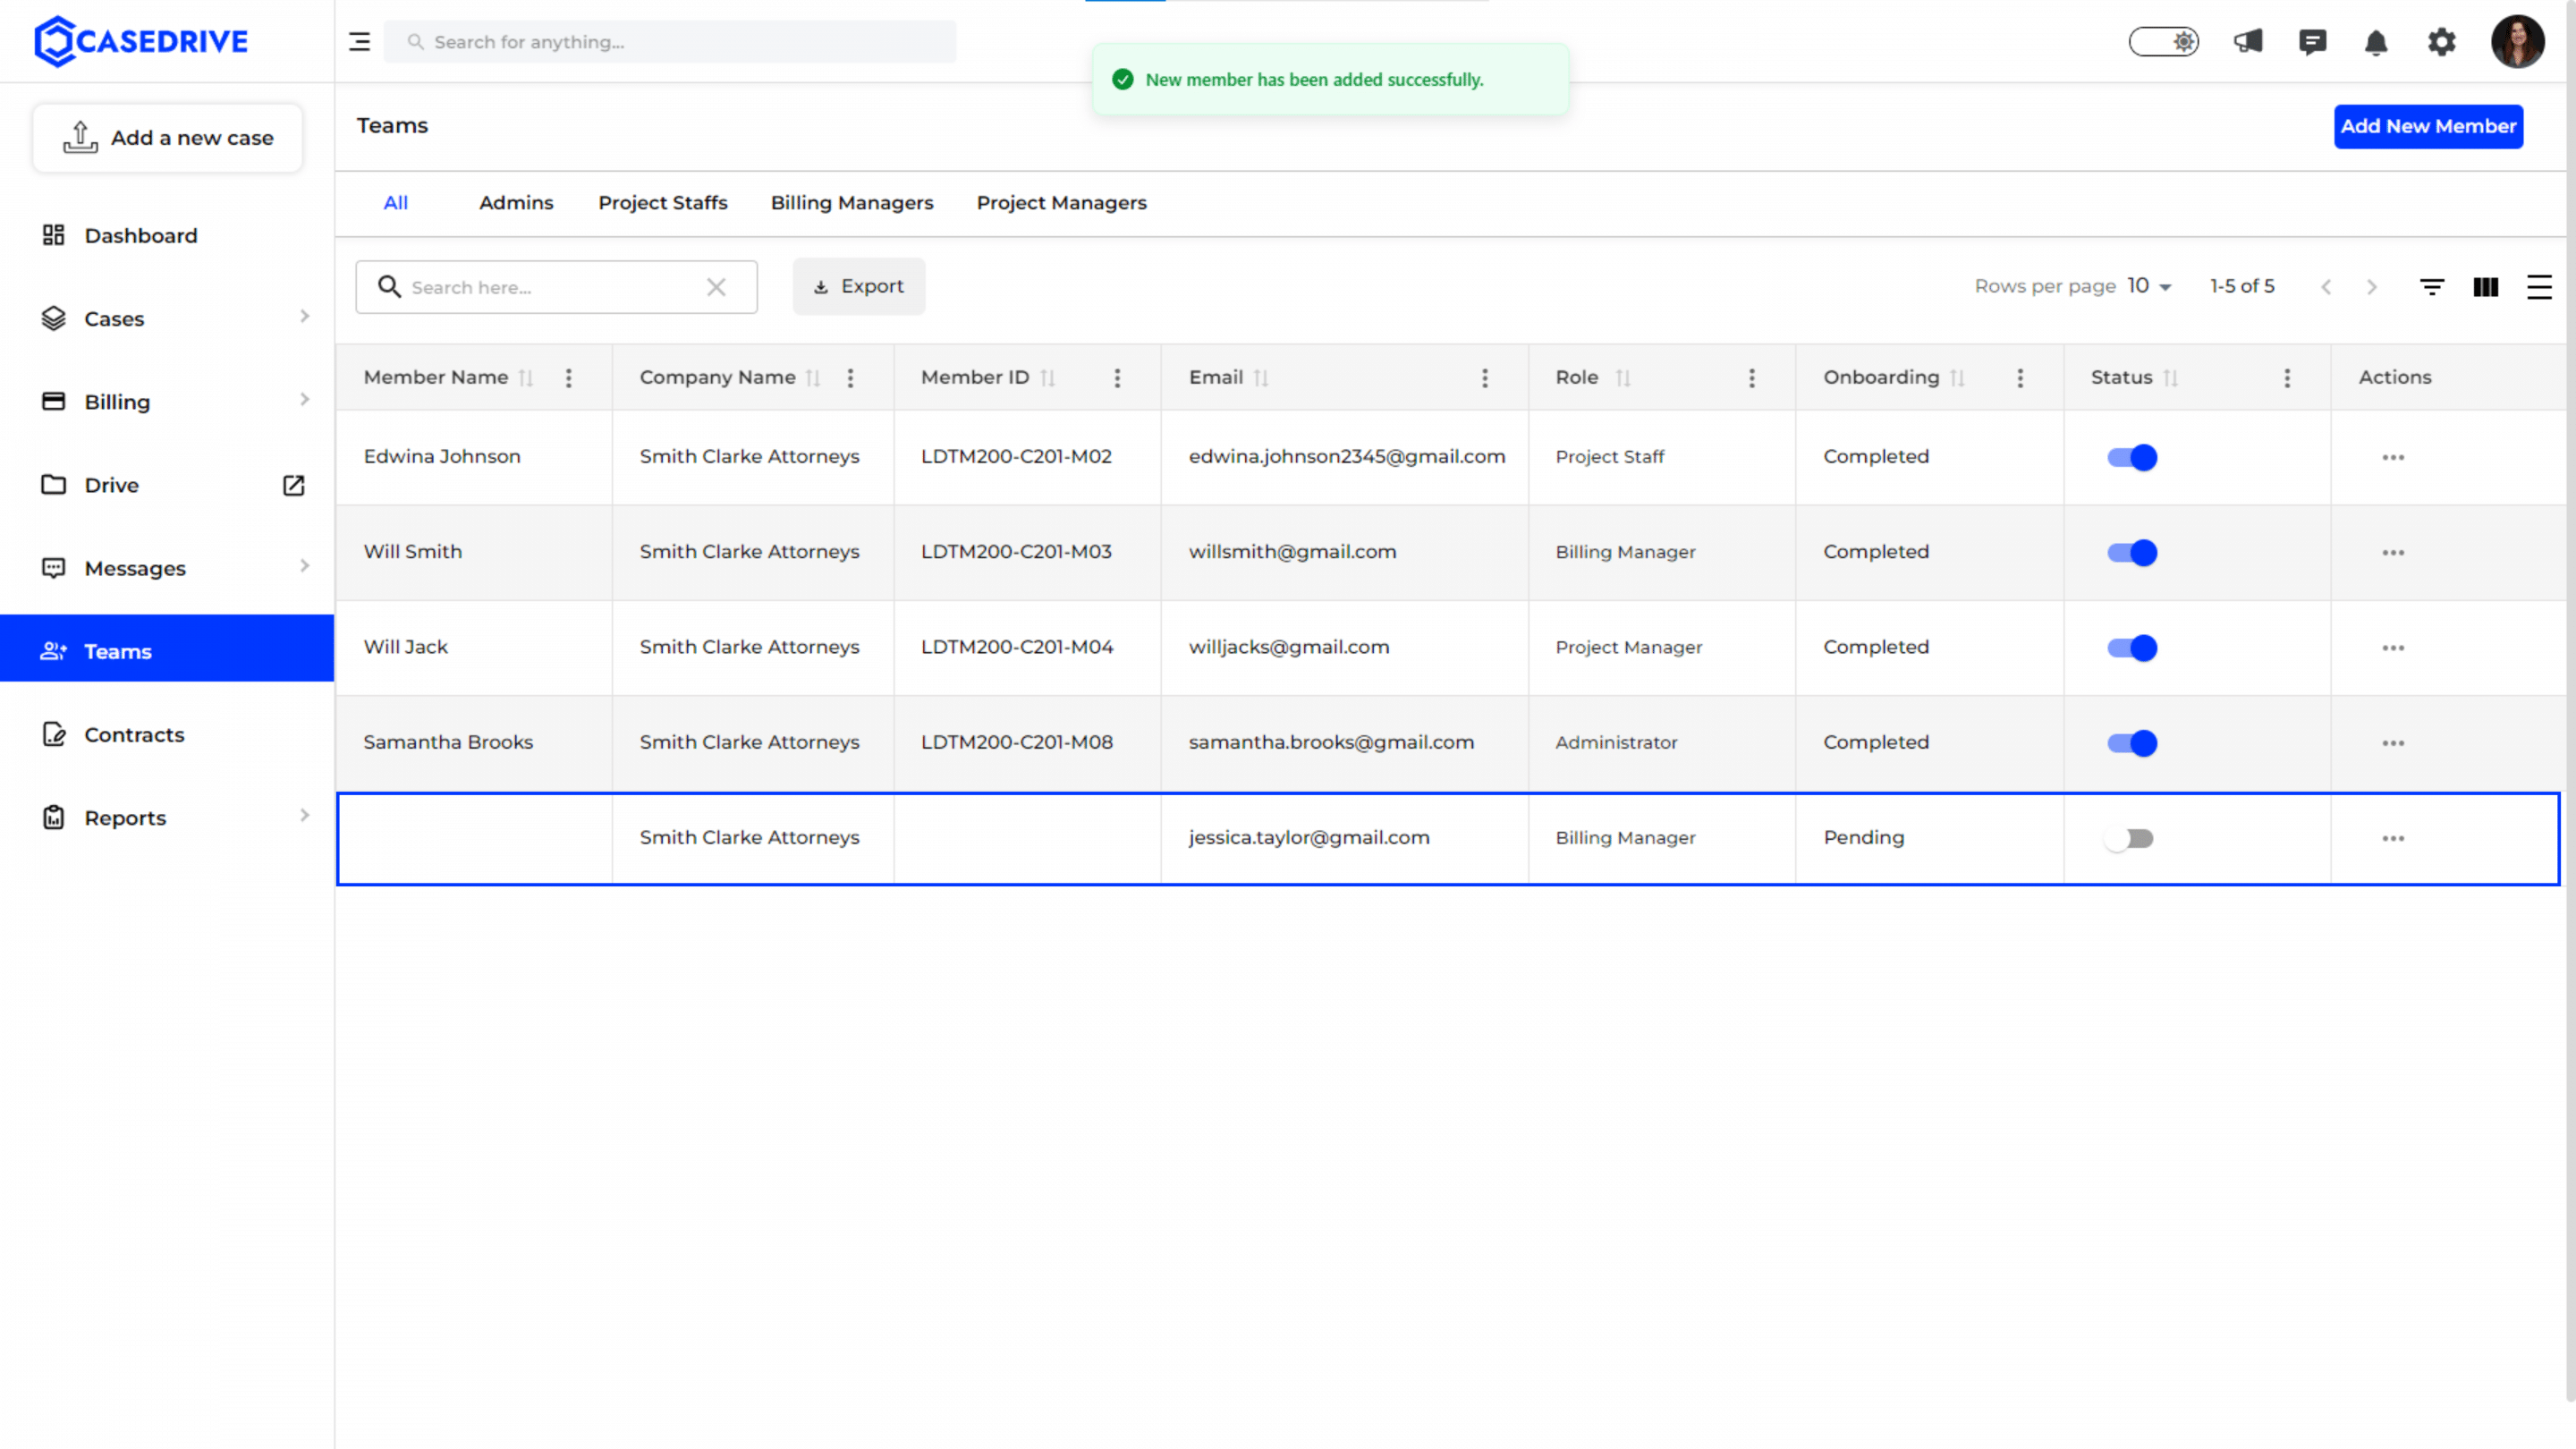The height and width of the screenshot is (1449, 2576).
Task: Click email edwina.johnson2345@gmail.com
Action: [x=1346, y=457]
